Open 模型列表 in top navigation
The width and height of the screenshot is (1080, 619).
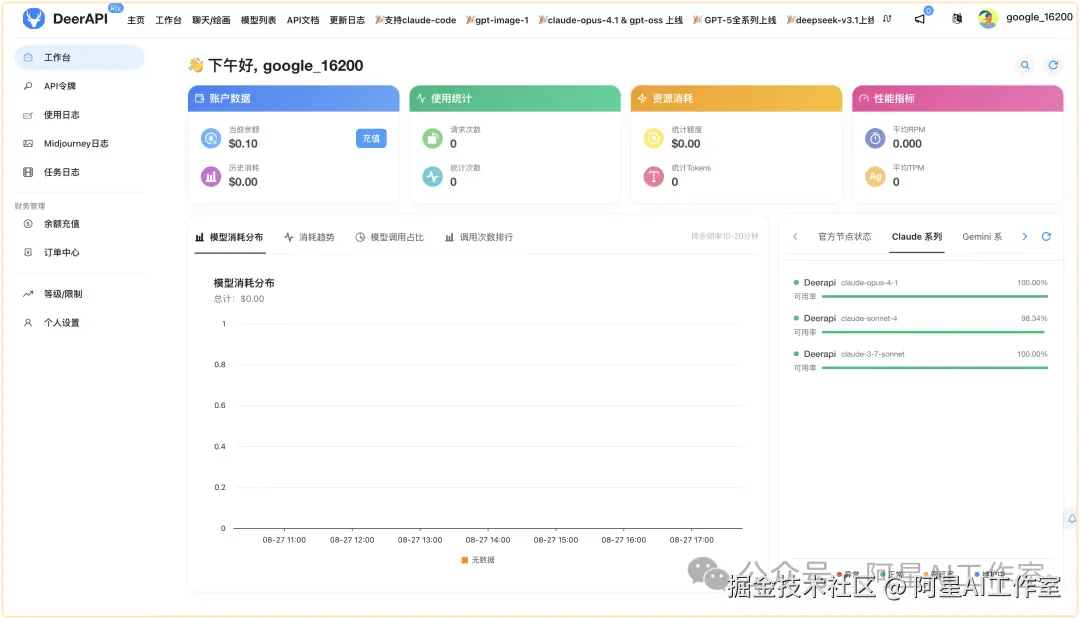tap(258, 20)
